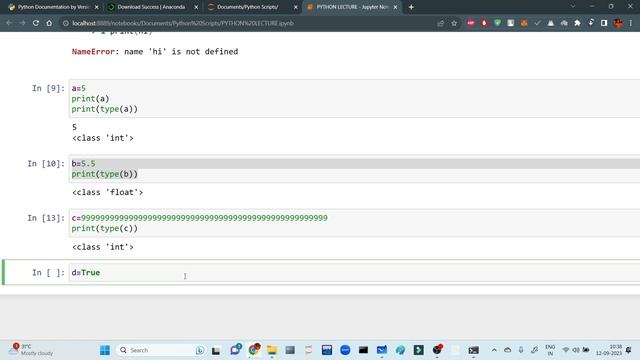The image size is (640, 360).
Task: Close the Python Documentation tab
Action: (x=97, y=7)
